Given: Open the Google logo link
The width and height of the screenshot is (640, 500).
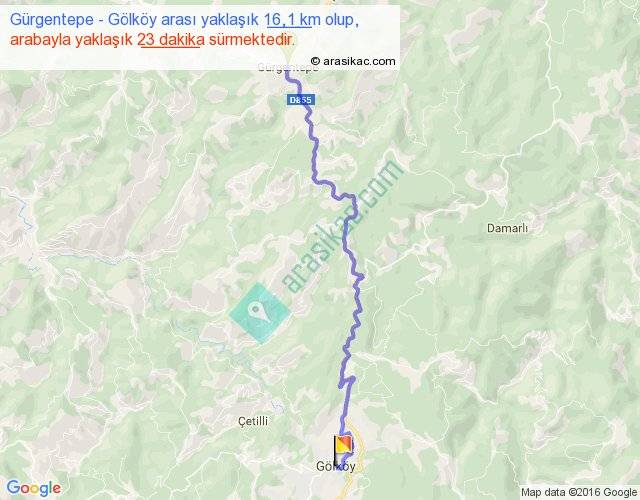Looking at the screenshot, I should click(33, 488).
